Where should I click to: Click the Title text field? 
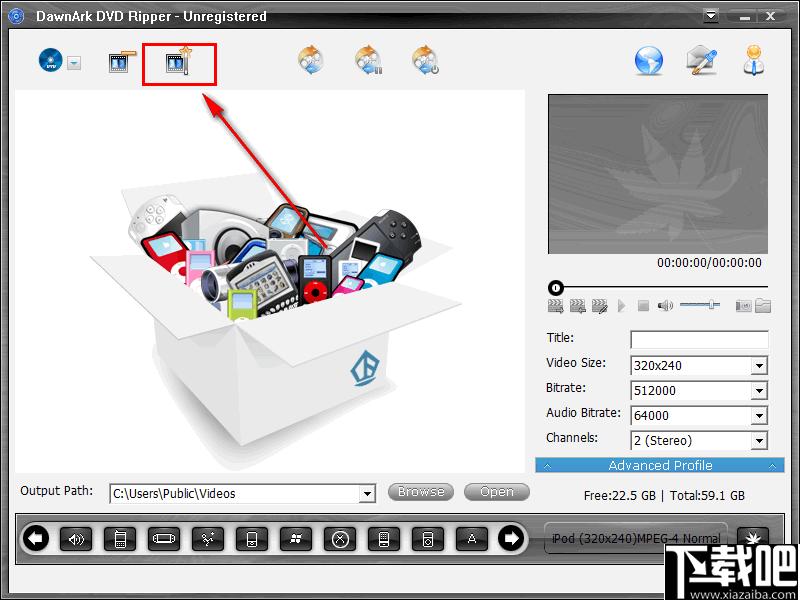[x=699, y=340]
